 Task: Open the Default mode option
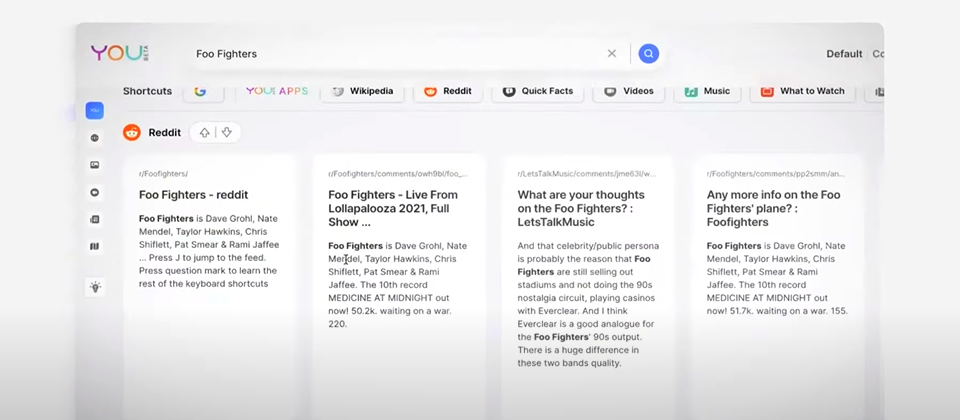(x=844, y=54)
